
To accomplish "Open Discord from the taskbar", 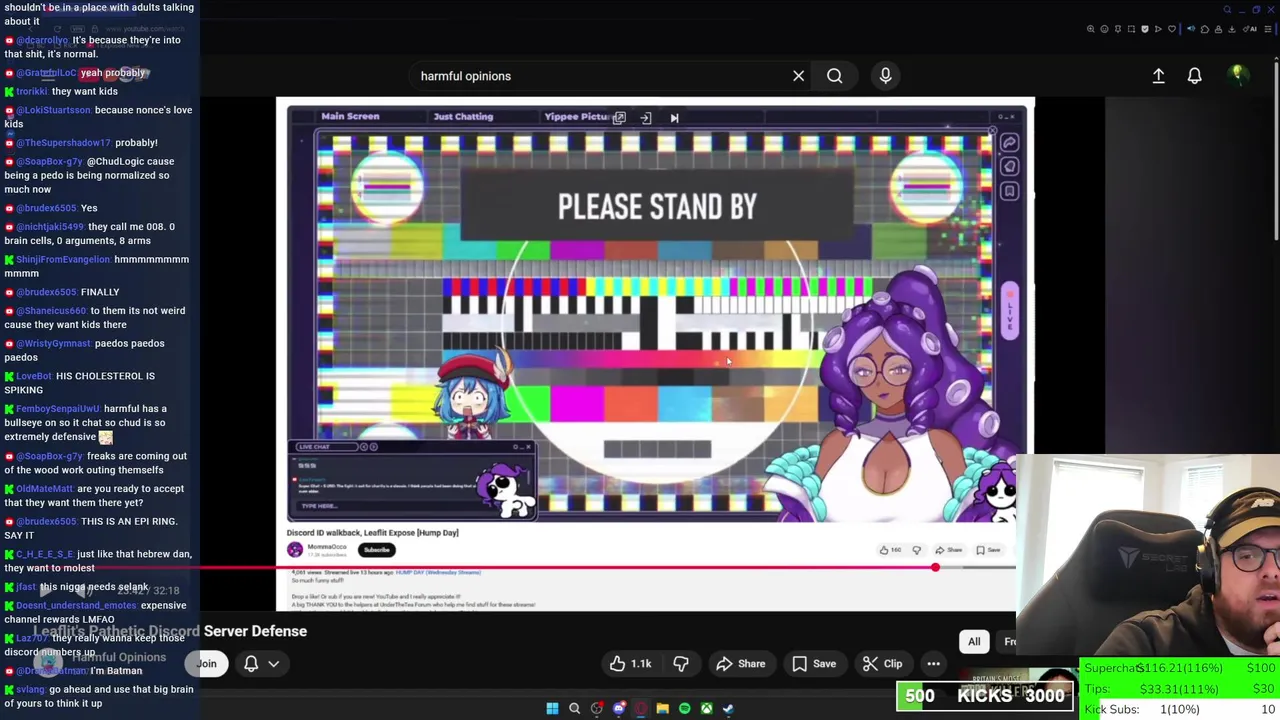I will (x=619, y=709).
